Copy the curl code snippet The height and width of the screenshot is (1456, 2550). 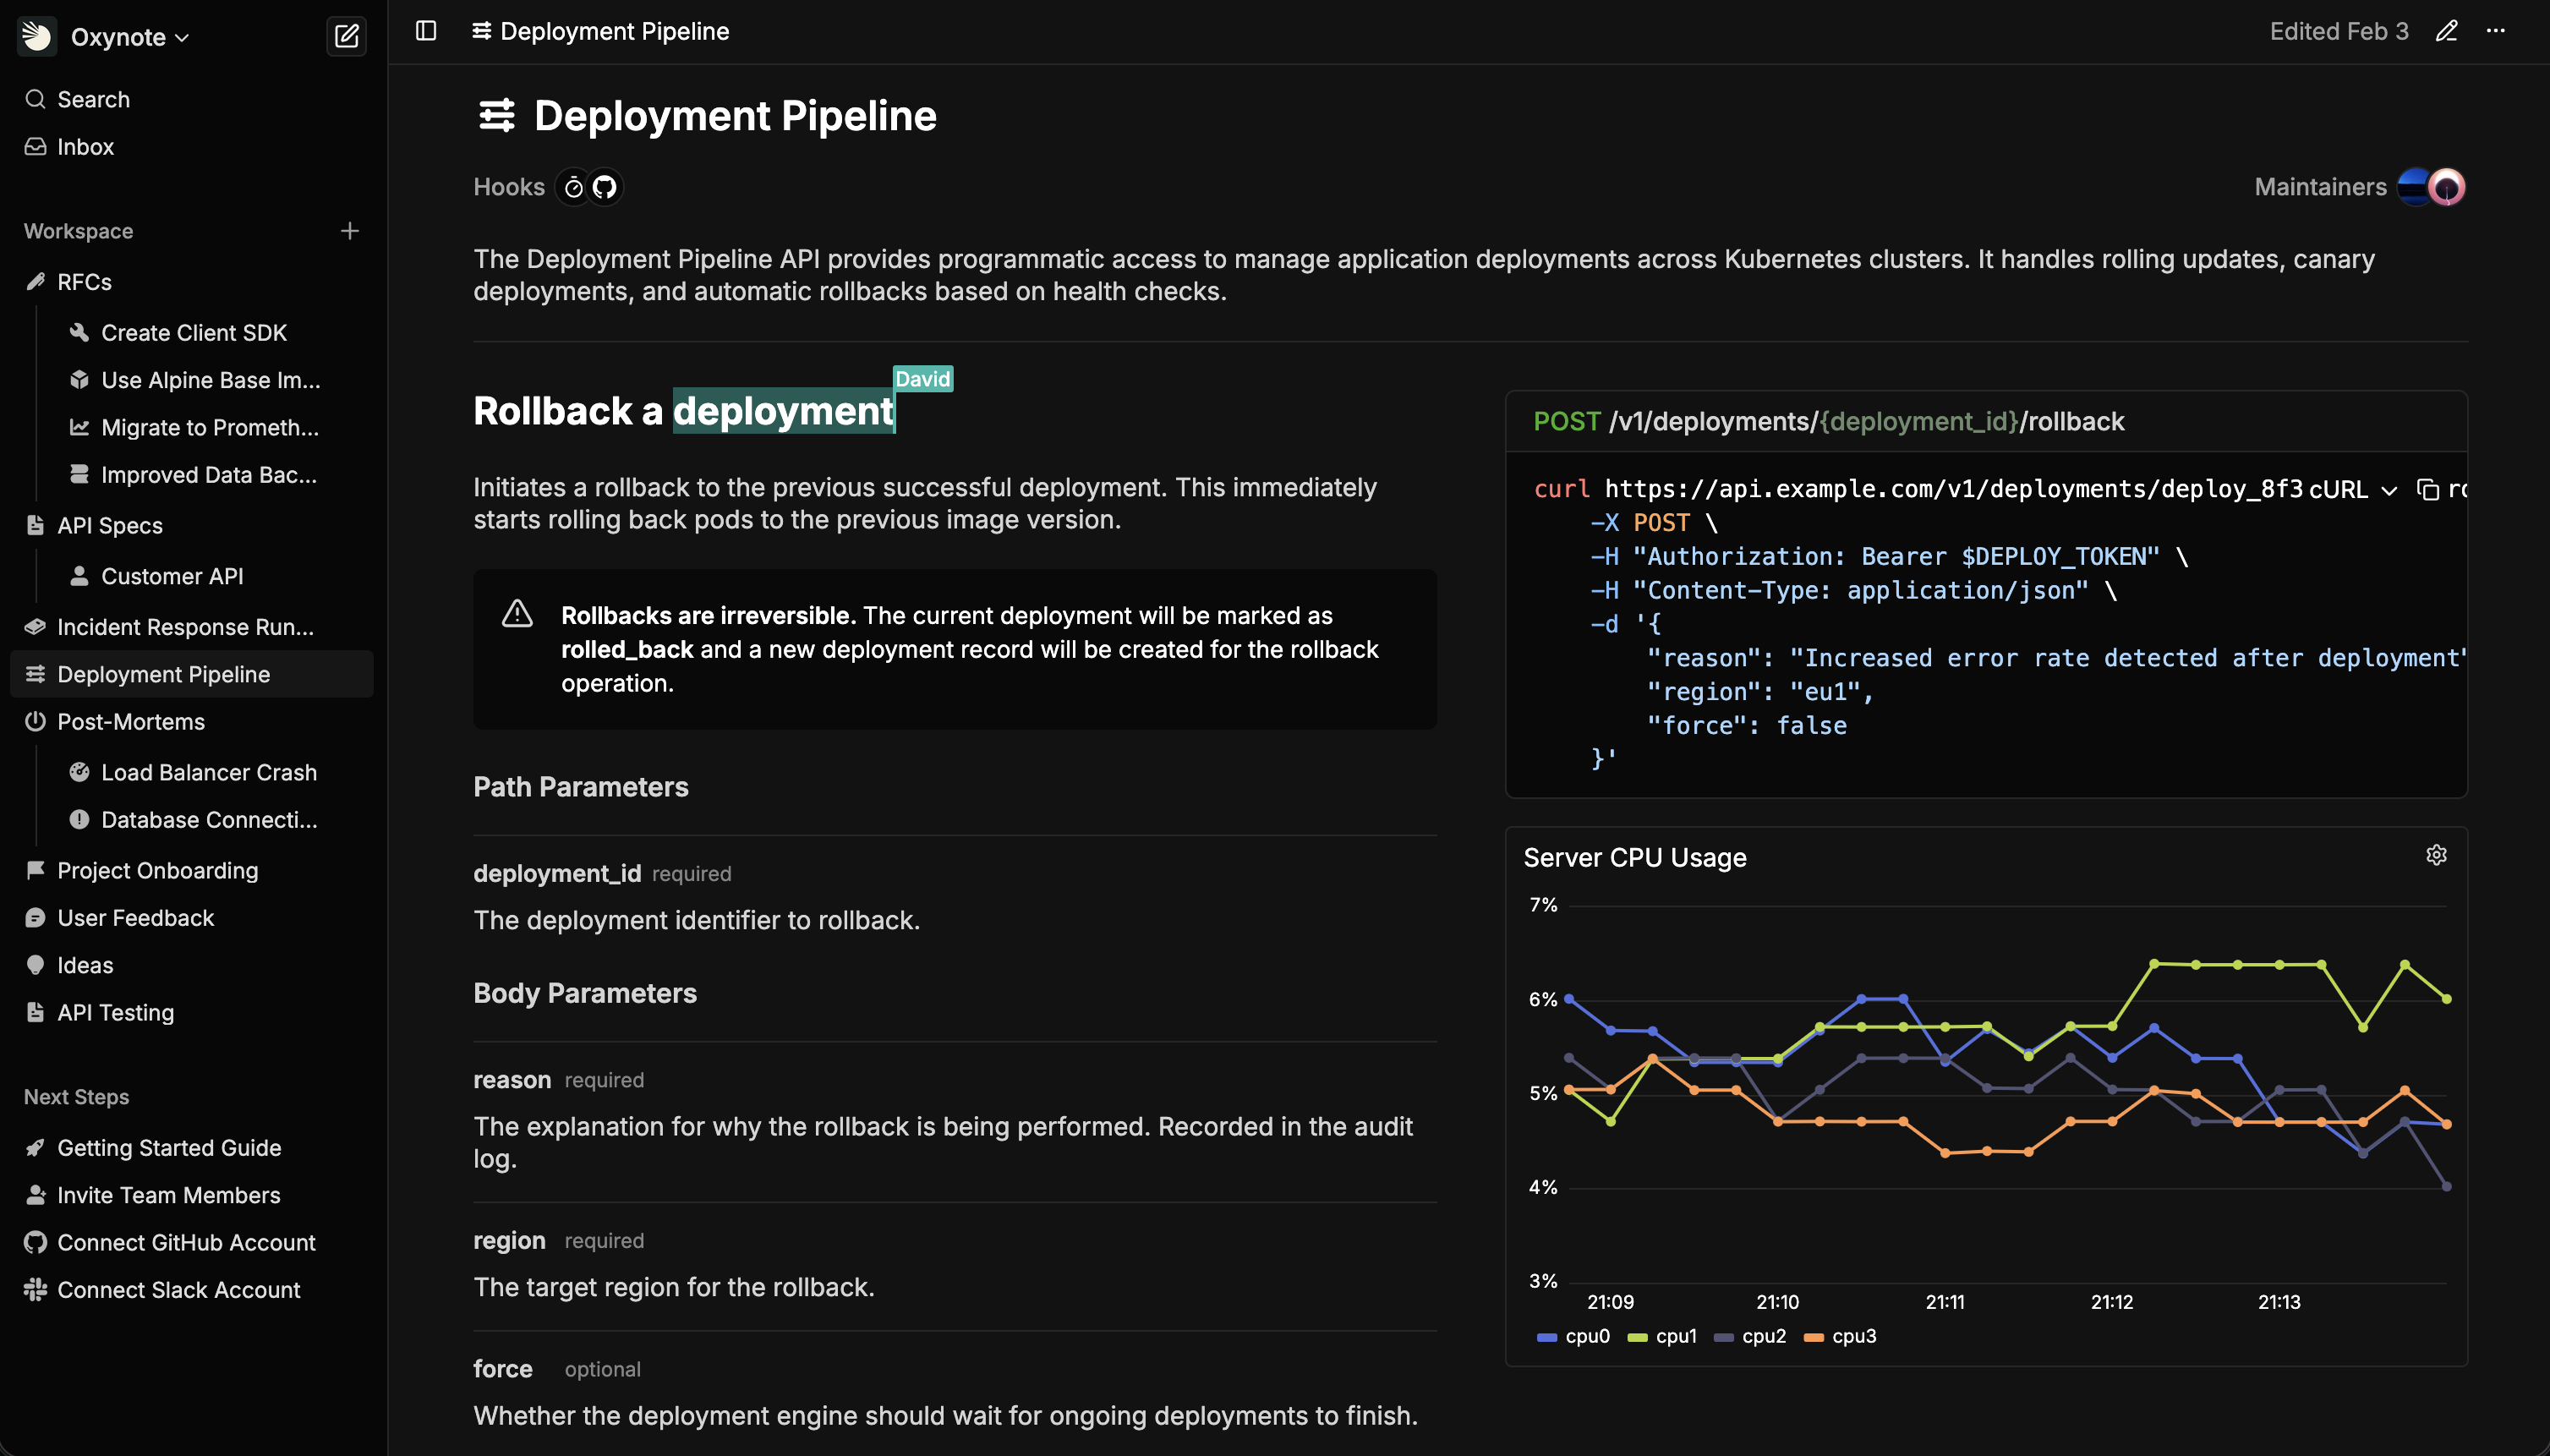[x=2427, y=489]
